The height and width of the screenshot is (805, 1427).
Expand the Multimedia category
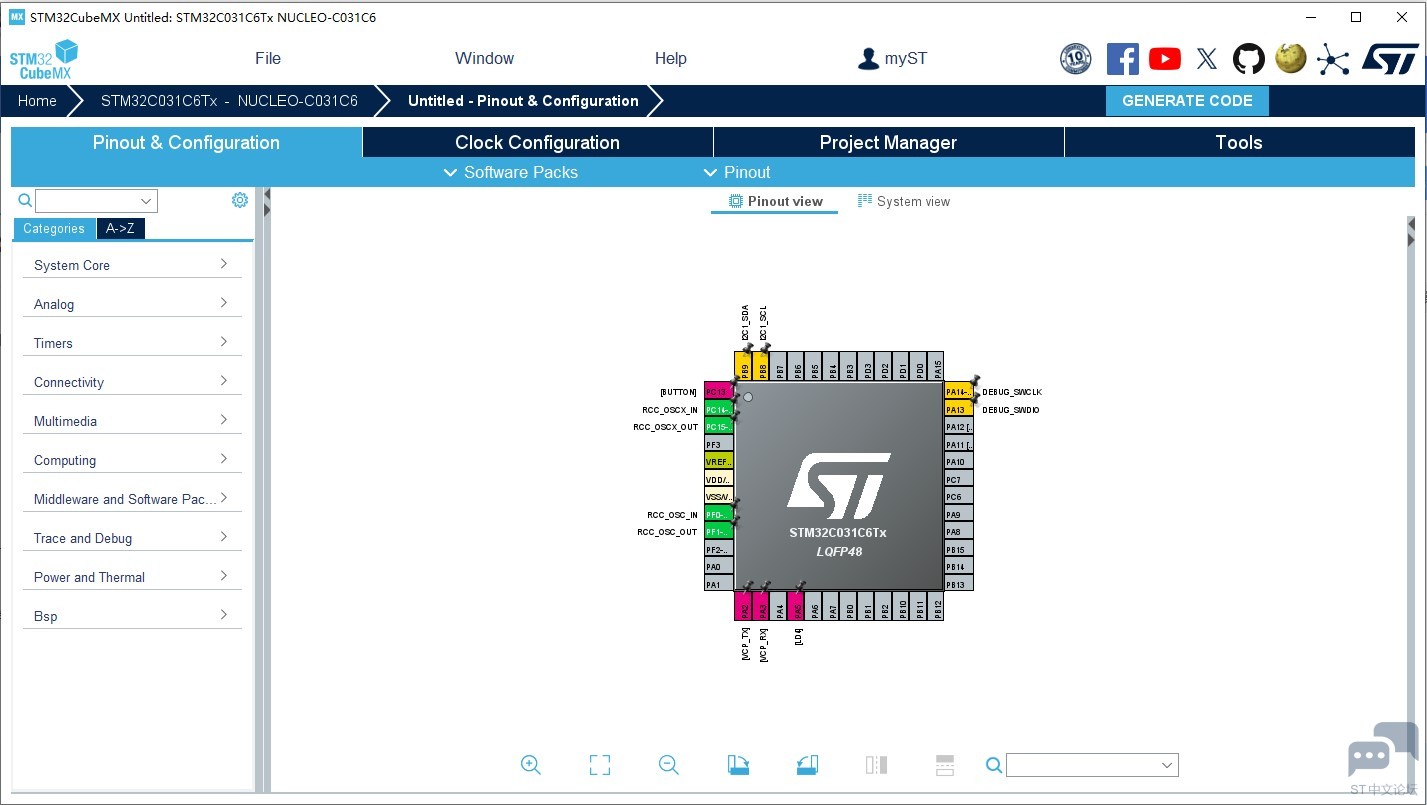tap(132, 421)
